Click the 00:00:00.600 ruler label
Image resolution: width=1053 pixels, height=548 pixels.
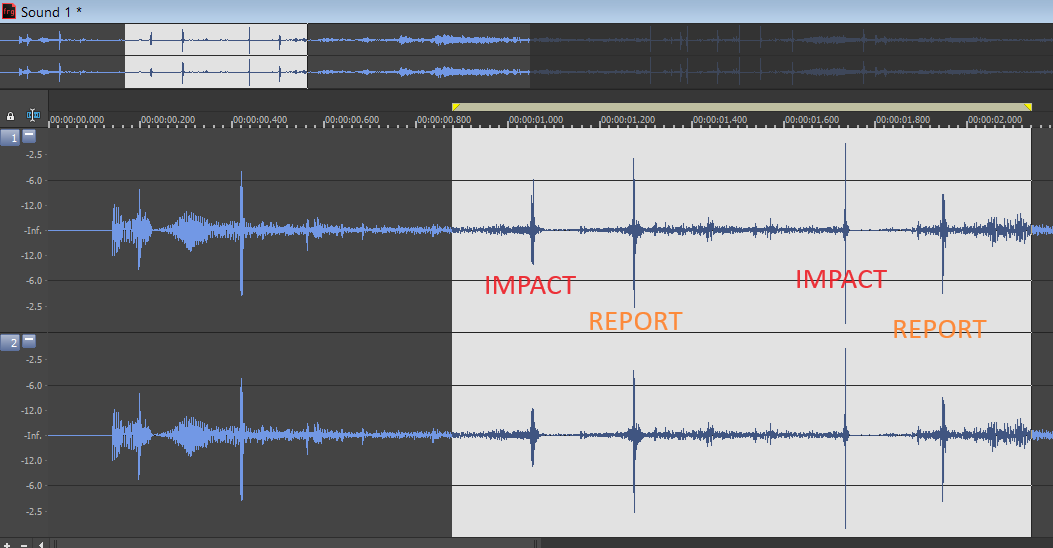353,120
